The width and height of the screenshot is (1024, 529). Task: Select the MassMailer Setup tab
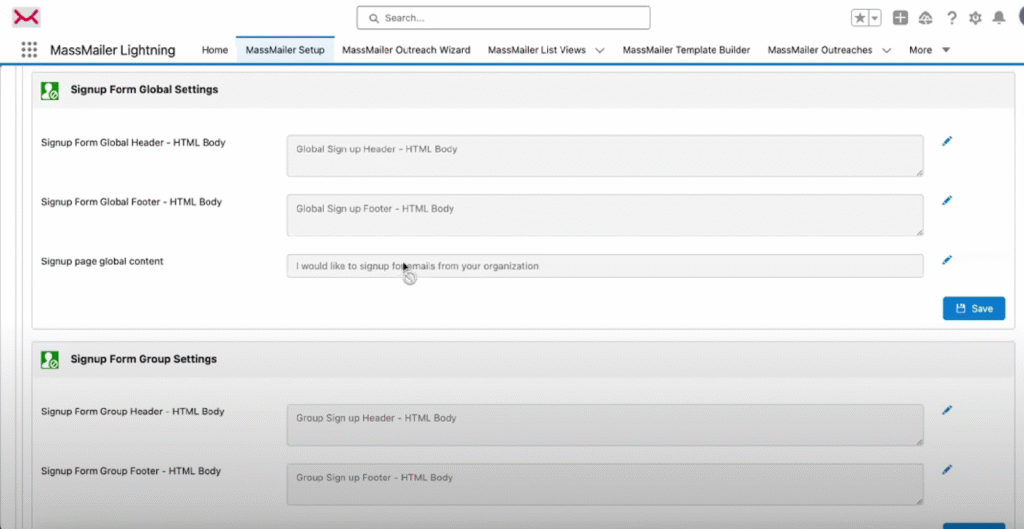click(x=285, y=50)
